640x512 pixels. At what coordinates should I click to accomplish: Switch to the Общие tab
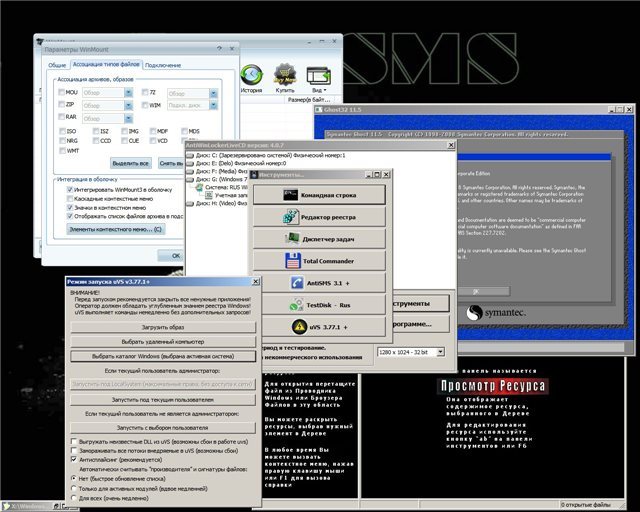pos(57,65)
